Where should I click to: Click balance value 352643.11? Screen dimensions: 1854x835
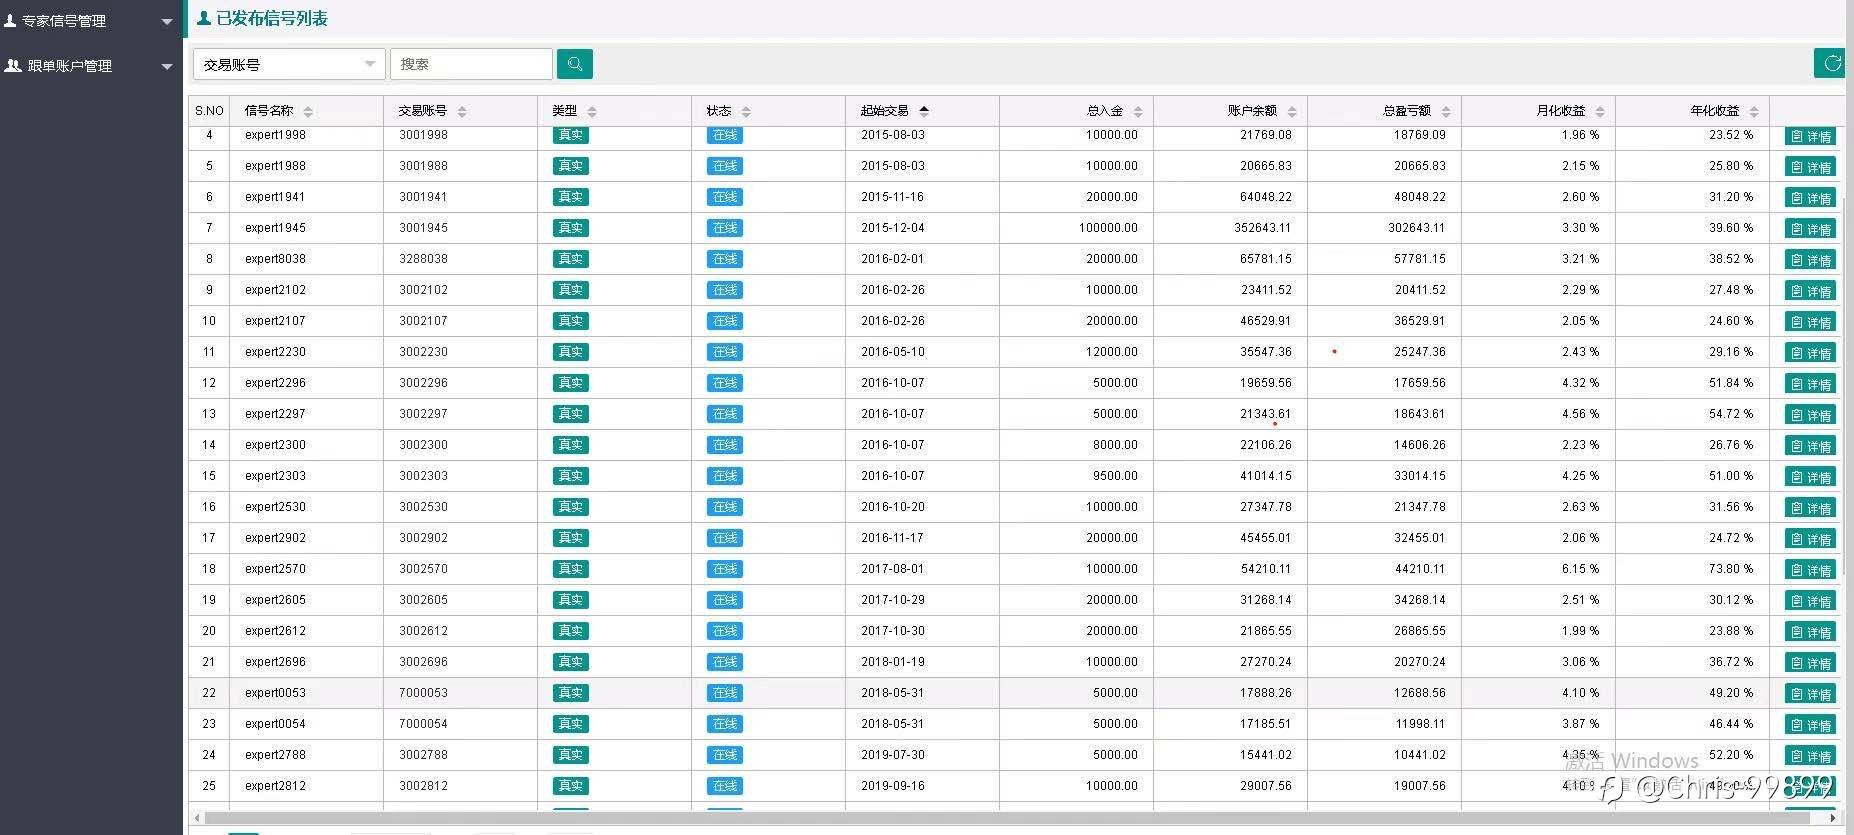click(1262, 228)
